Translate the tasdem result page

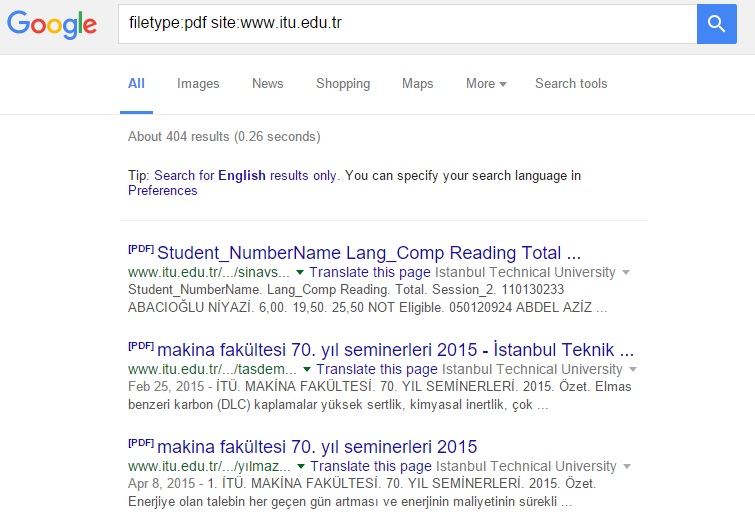[x=377, y=369]
